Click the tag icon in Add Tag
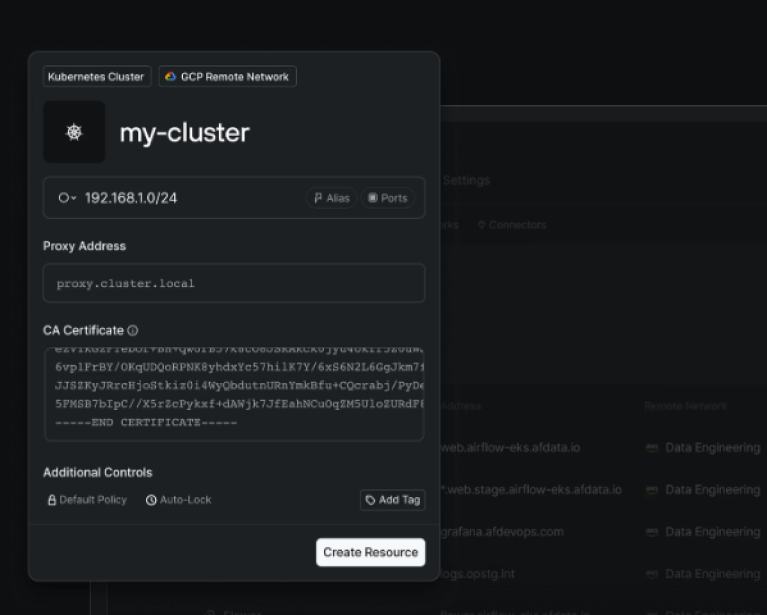The height and width of the screenshot is (615, 767). pos(370,500)
